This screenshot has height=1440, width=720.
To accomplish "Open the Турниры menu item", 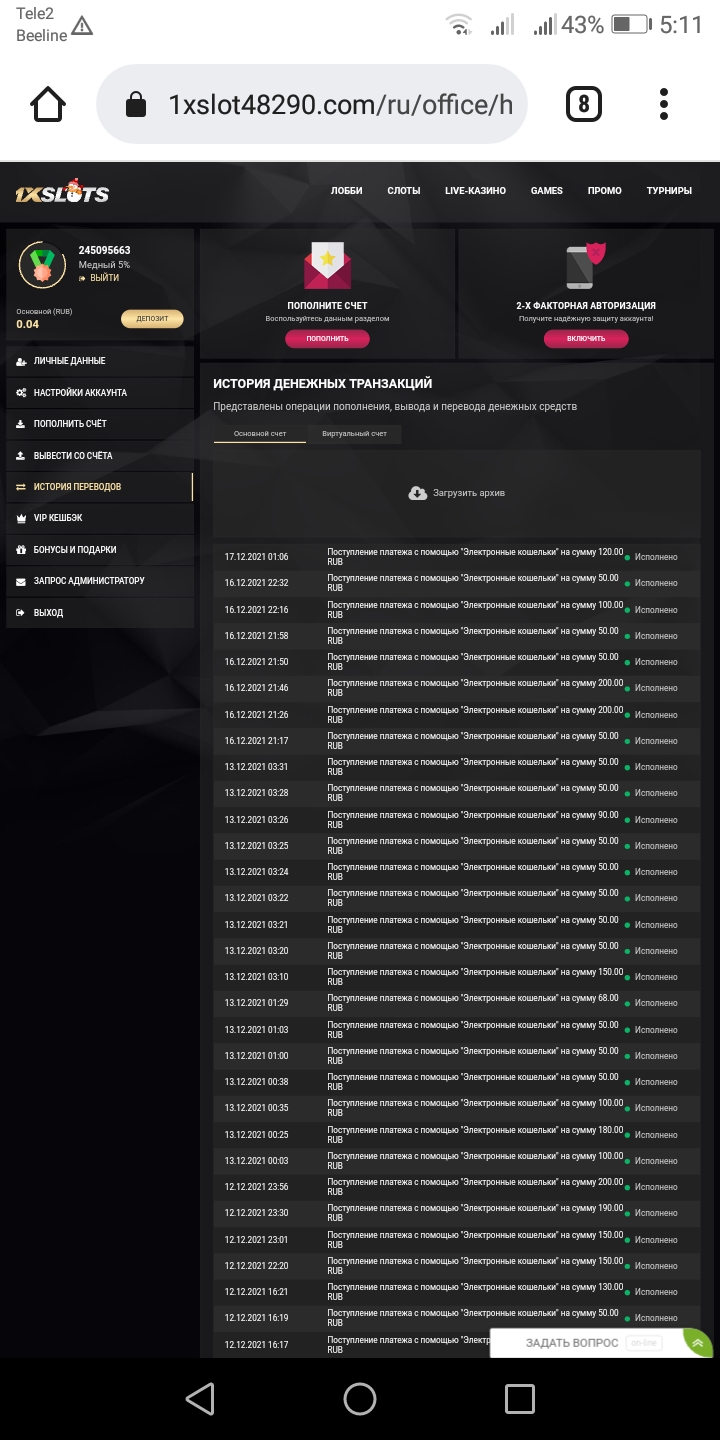I will point(669,191).
